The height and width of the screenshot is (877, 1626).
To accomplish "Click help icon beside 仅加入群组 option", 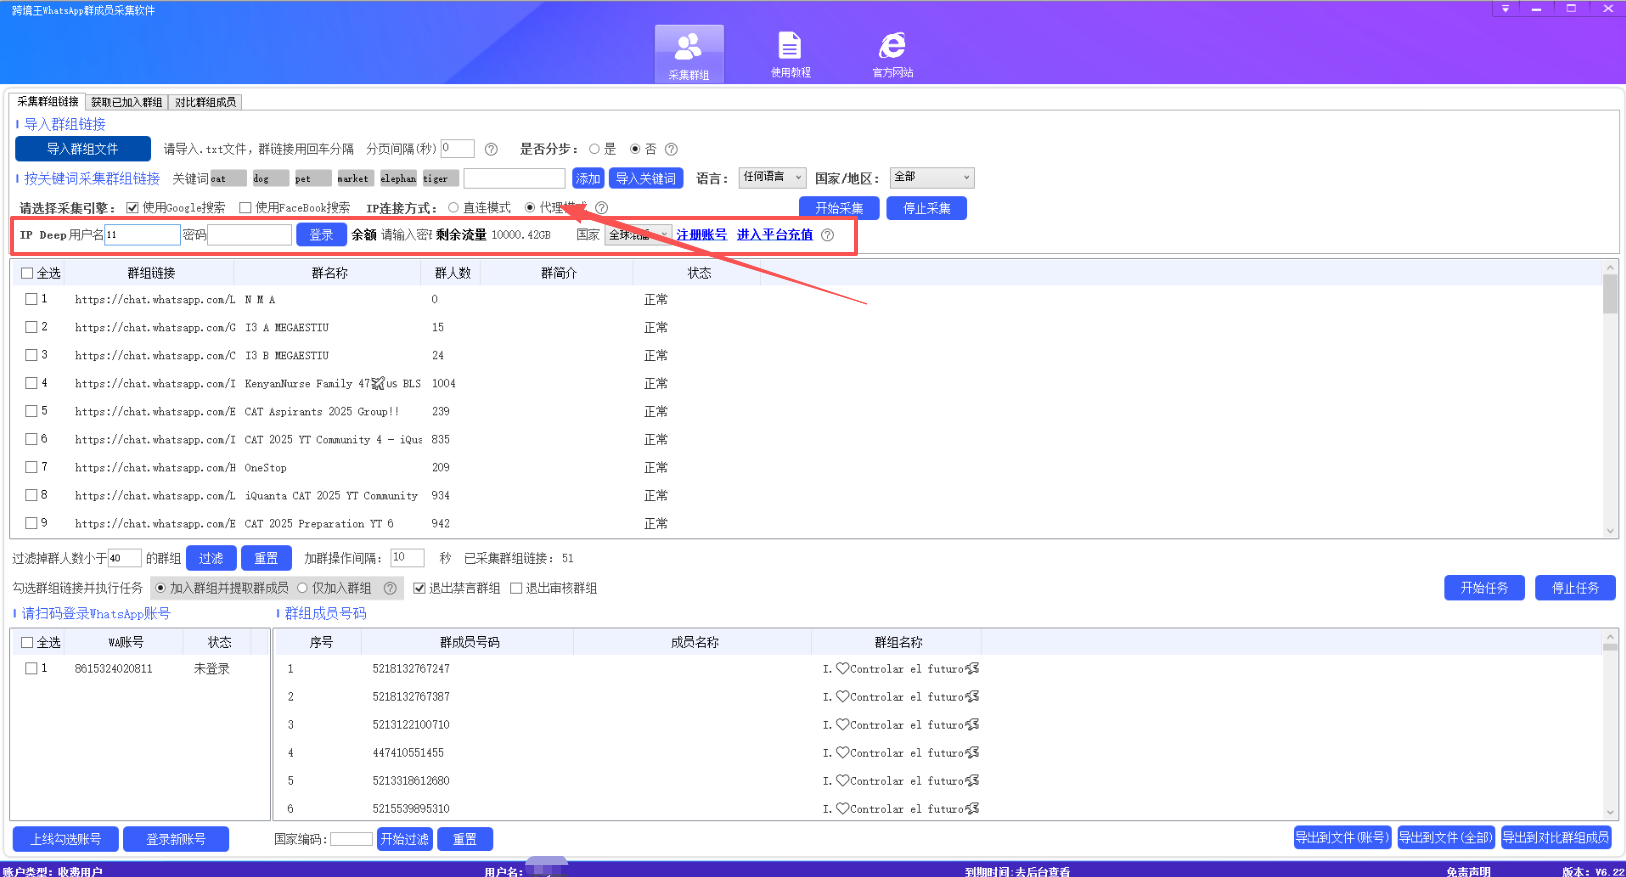I will 390,588.
